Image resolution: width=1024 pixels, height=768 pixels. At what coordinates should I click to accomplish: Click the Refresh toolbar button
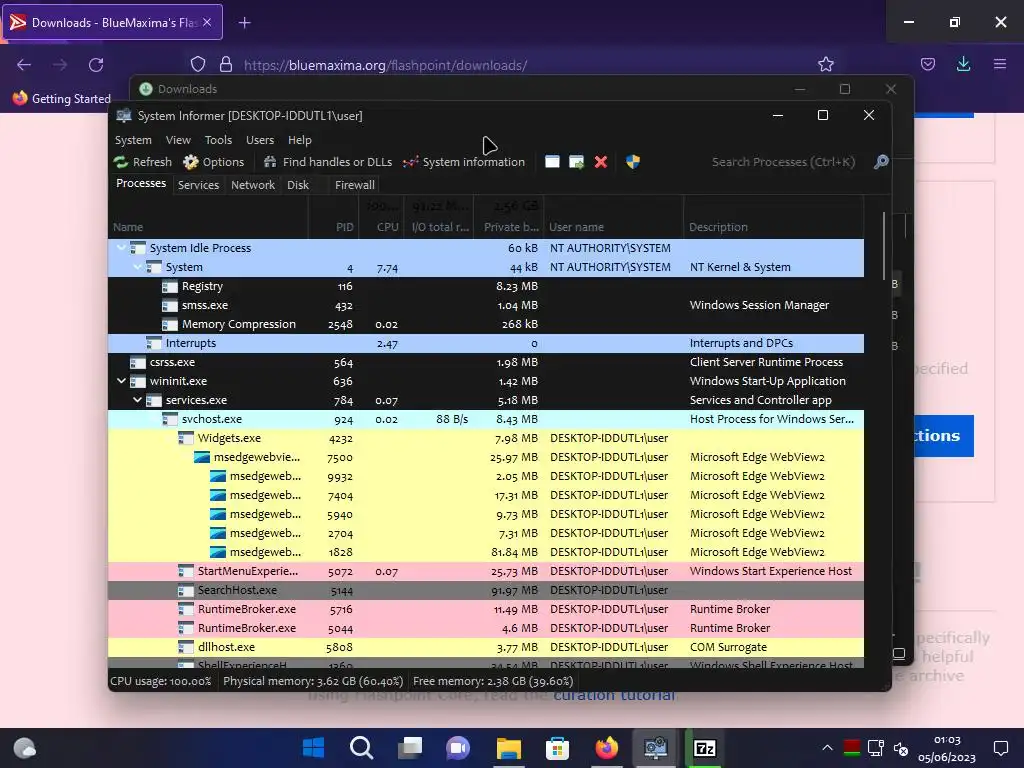[142, 162]
